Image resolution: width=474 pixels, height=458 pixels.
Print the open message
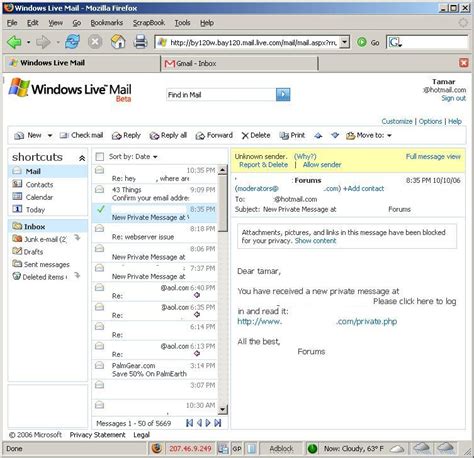tap(292, 135)
